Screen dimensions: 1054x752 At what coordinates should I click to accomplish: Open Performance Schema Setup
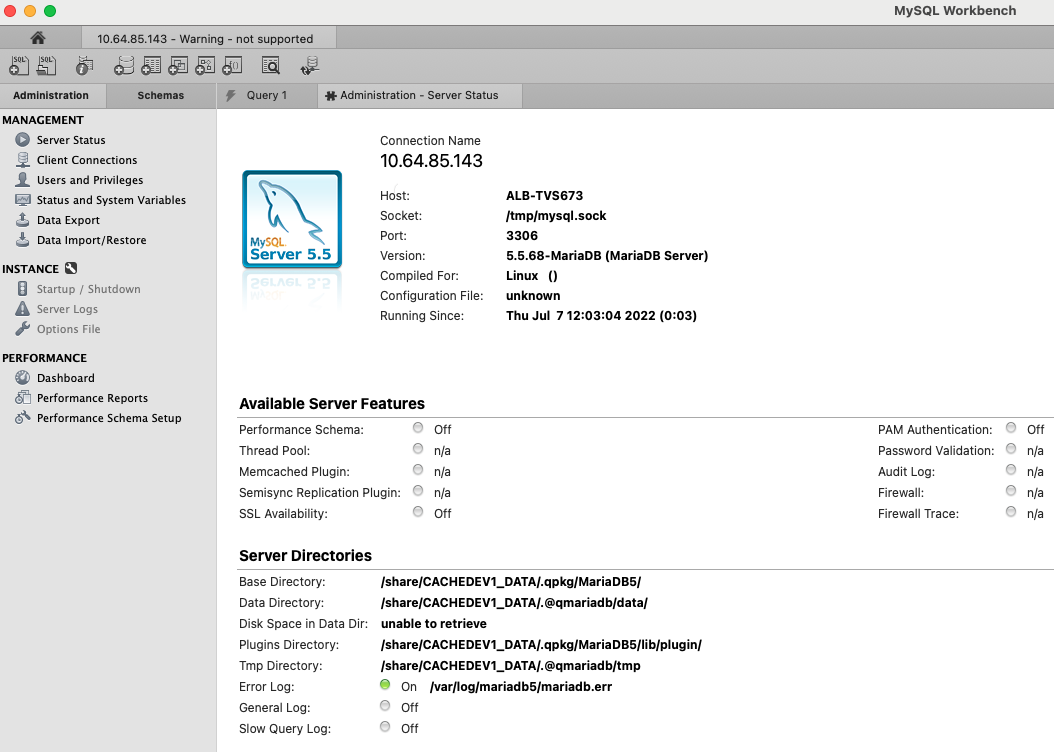click(x=109, y=418)
